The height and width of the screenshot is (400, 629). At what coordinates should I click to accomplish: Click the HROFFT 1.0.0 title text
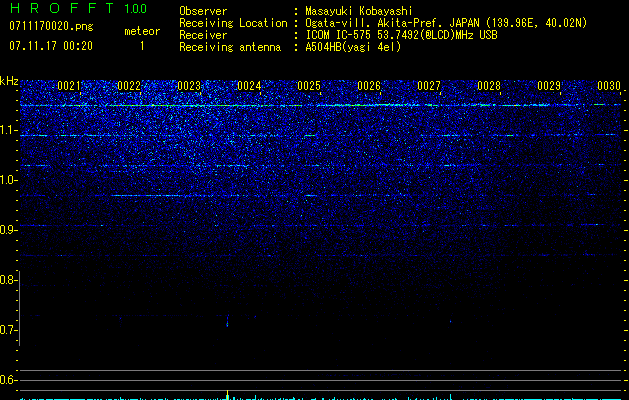click(78, 8)
